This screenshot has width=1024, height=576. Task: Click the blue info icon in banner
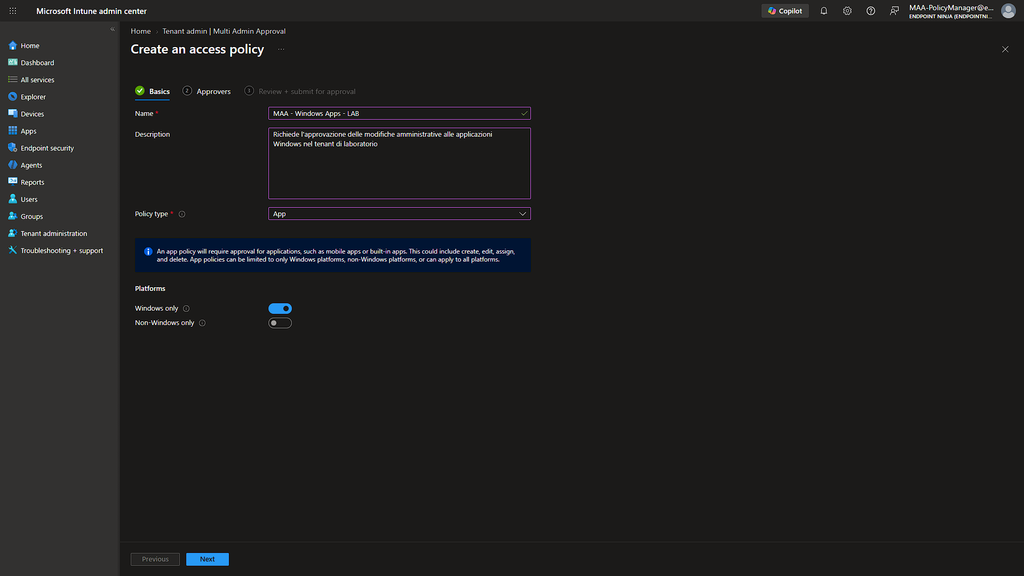148,251
